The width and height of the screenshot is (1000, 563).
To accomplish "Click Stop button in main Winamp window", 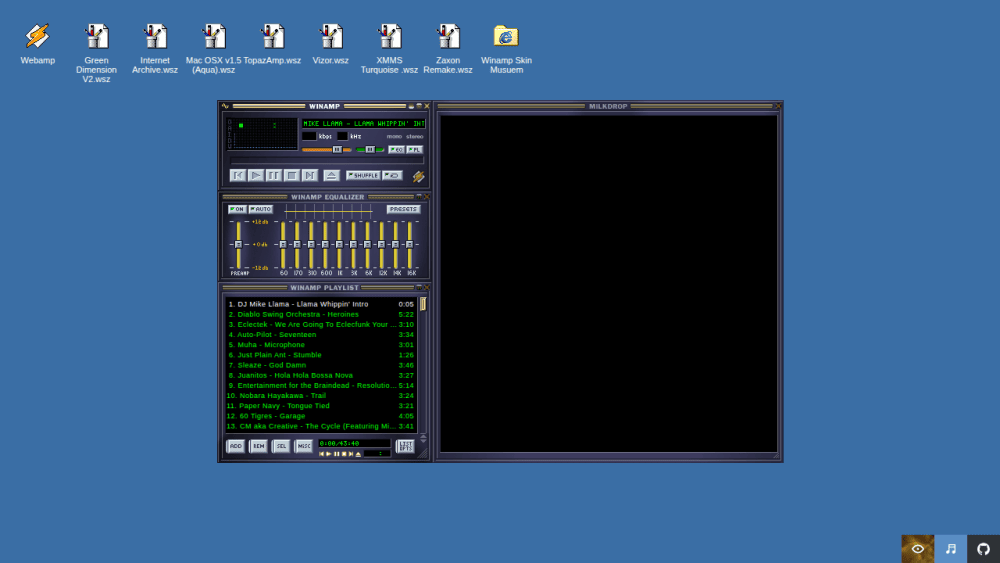I will [291, 175].
